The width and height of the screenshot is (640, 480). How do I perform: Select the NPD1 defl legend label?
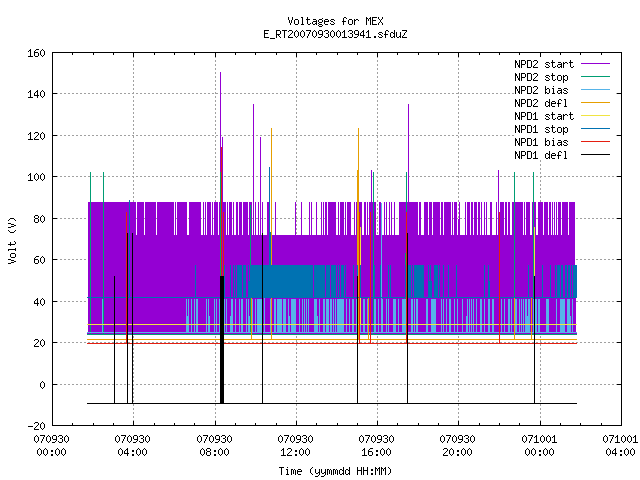pos(541,155)
